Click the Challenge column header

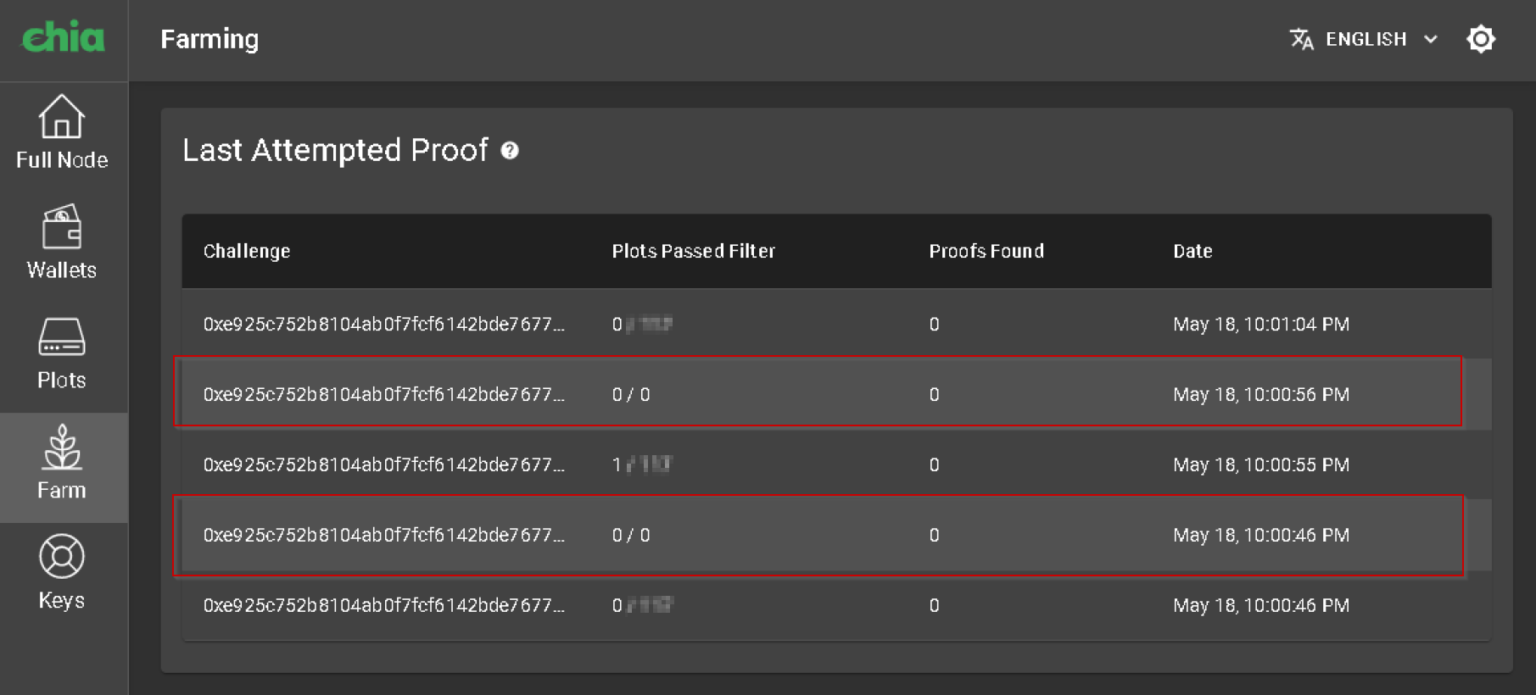247,251
